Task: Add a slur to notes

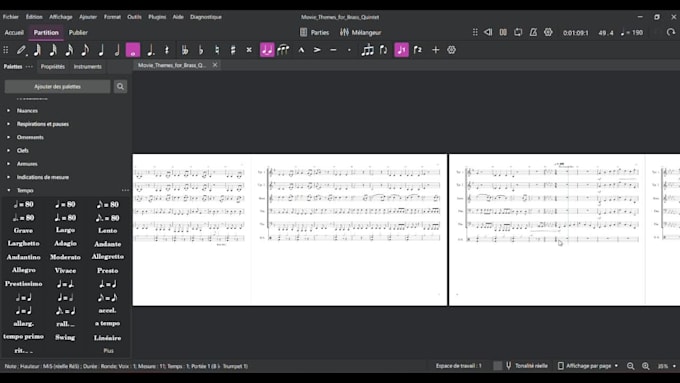Action: pos(283,50)
